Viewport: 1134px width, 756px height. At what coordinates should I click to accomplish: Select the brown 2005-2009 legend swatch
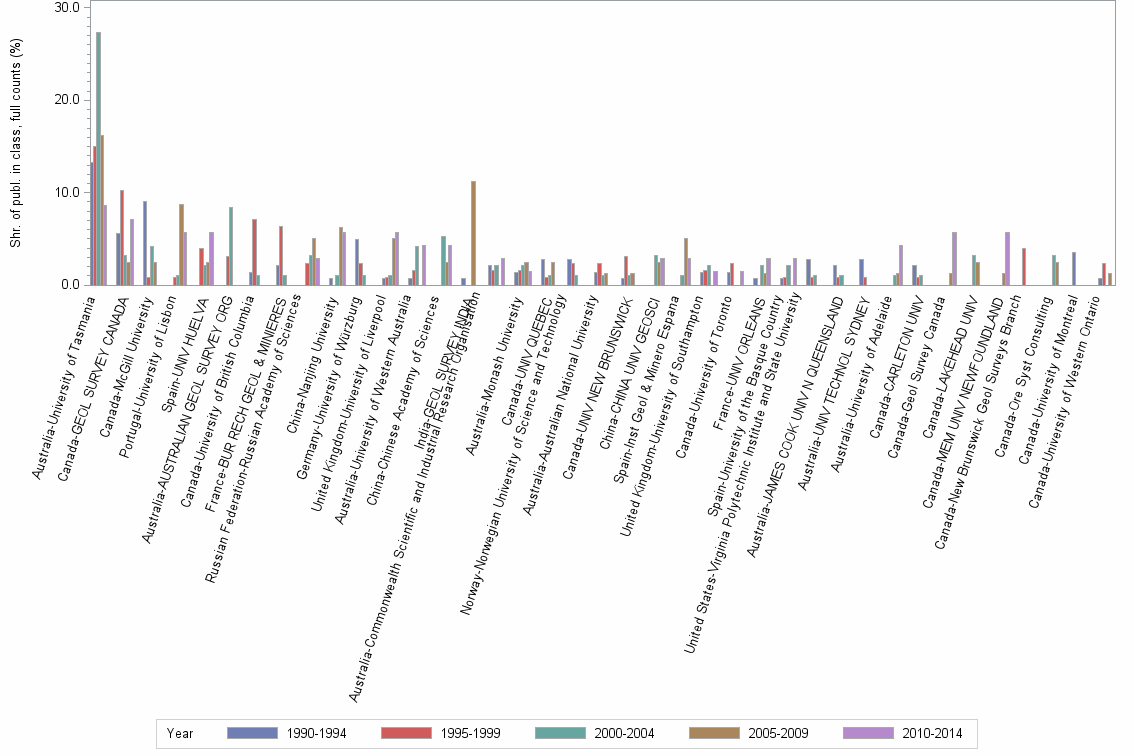click(714, 733)
